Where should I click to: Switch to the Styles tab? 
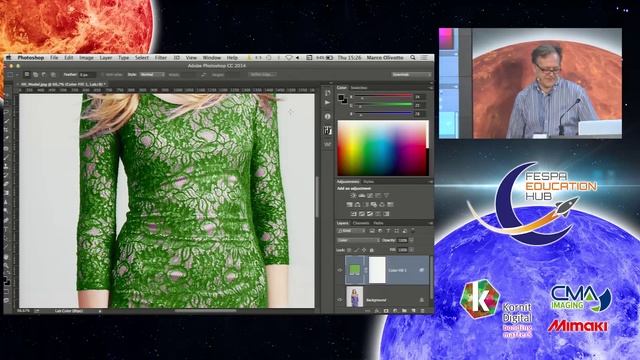(x=369, y=182)
